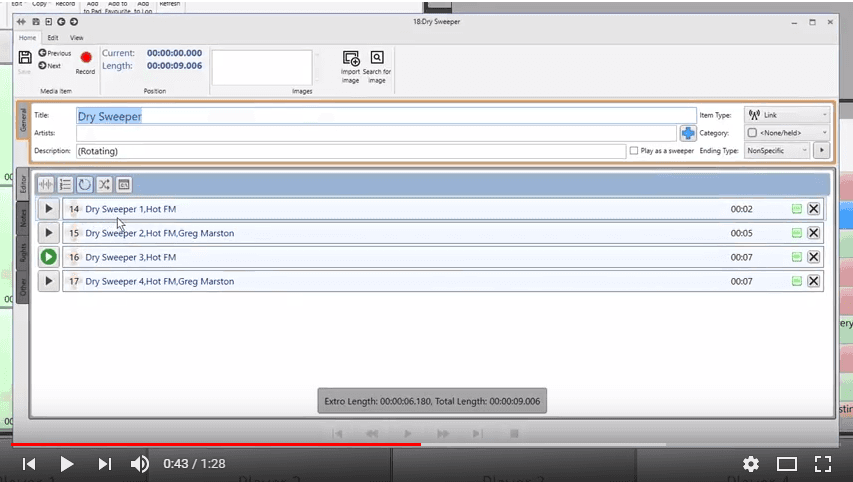The width and height of the screenshot is (853, 482).
Task: Open the Edit ribbon tab
Action: point(53,38)
